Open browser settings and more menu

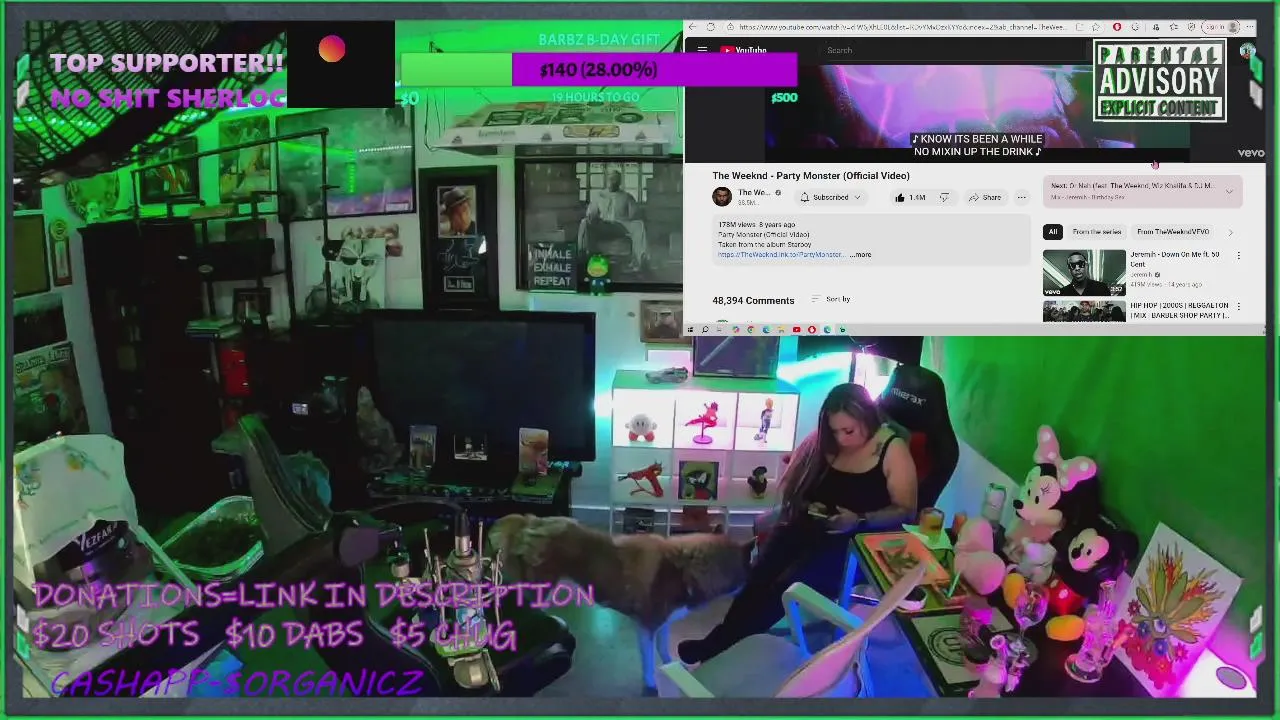1251,27
